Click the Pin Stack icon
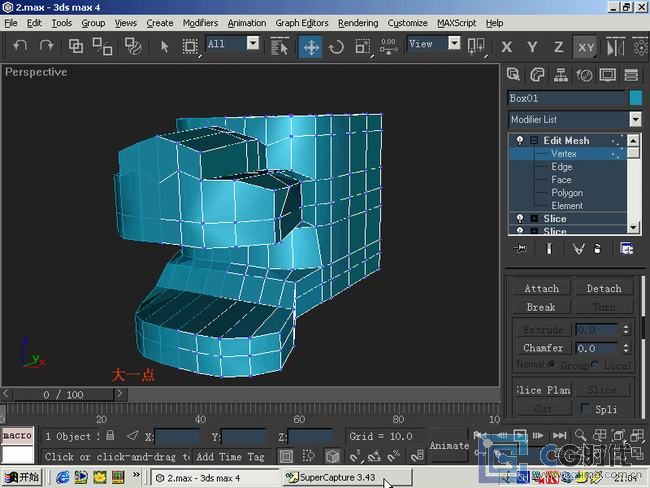This screenshot has width=650, height=488. click(520, 248)
